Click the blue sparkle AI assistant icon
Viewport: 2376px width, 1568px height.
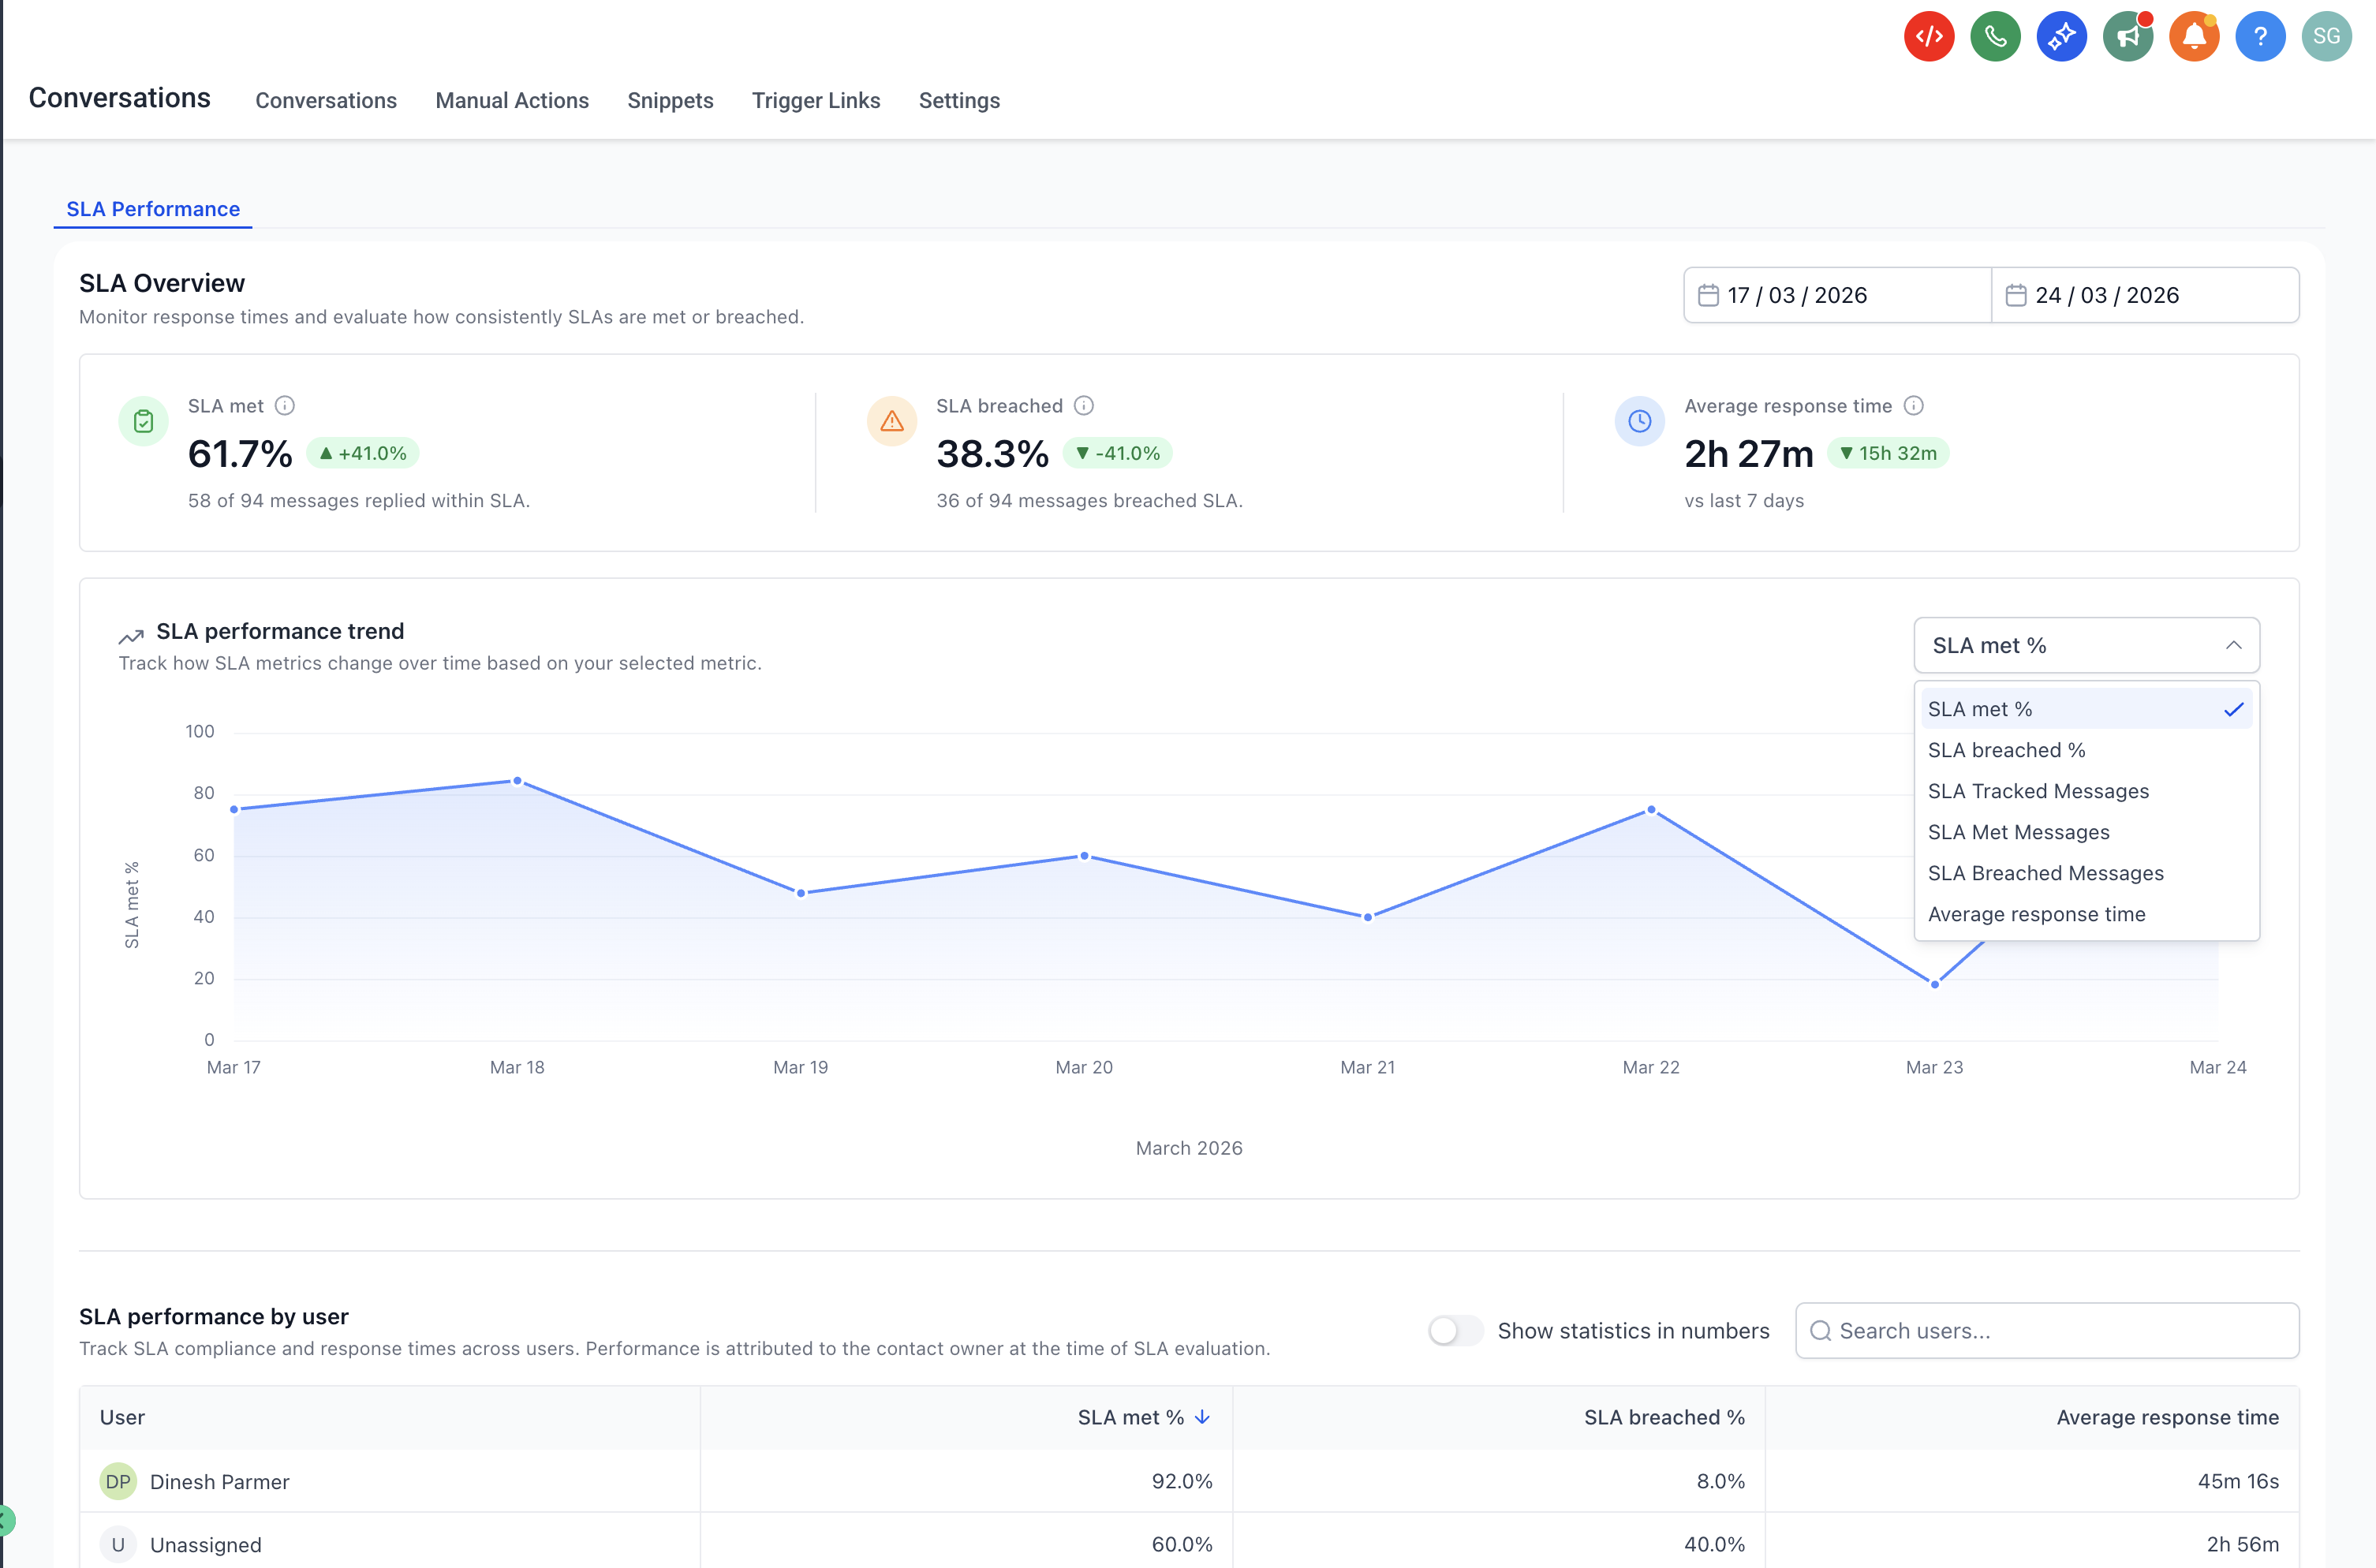click(x=2061, y=37)
